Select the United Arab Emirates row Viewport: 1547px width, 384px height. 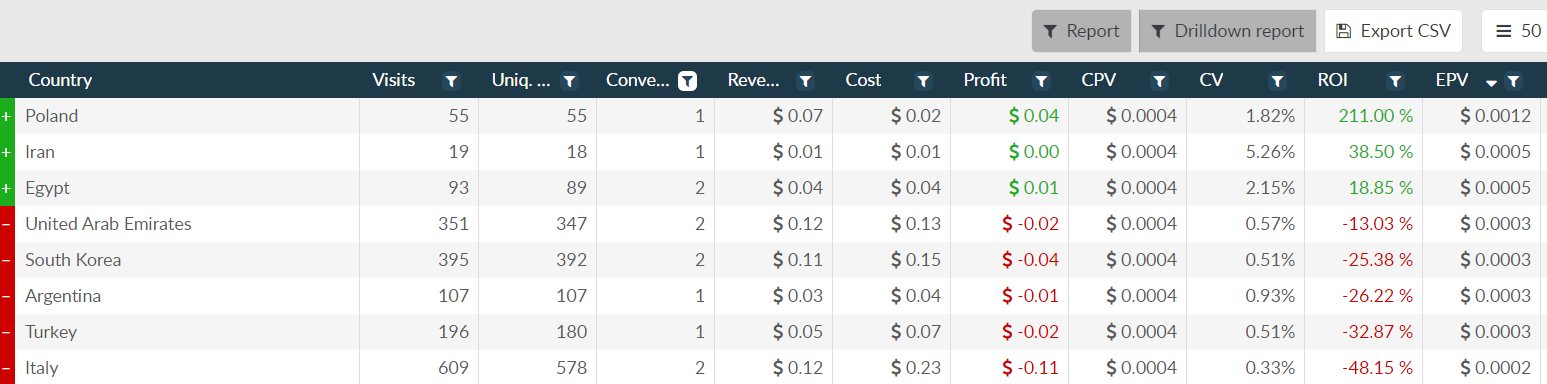pos(773,224)
